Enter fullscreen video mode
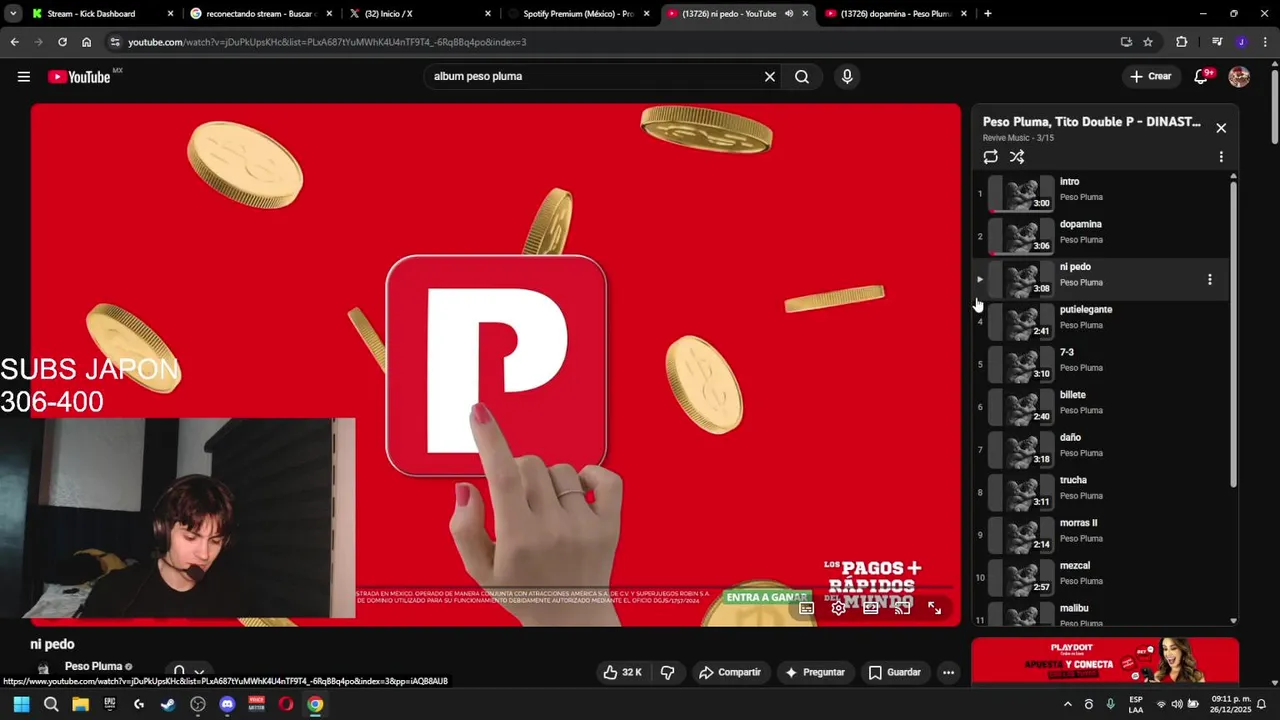This screenshot has width=1280, height=720. pos(934,608)
